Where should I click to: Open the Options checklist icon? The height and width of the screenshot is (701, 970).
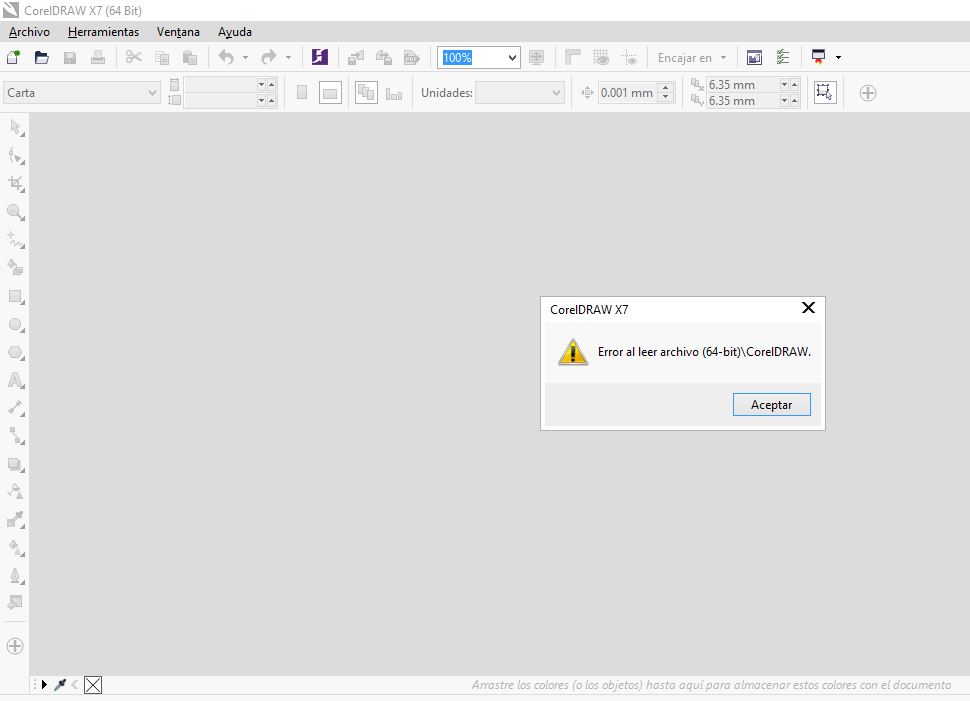(783, 58)
